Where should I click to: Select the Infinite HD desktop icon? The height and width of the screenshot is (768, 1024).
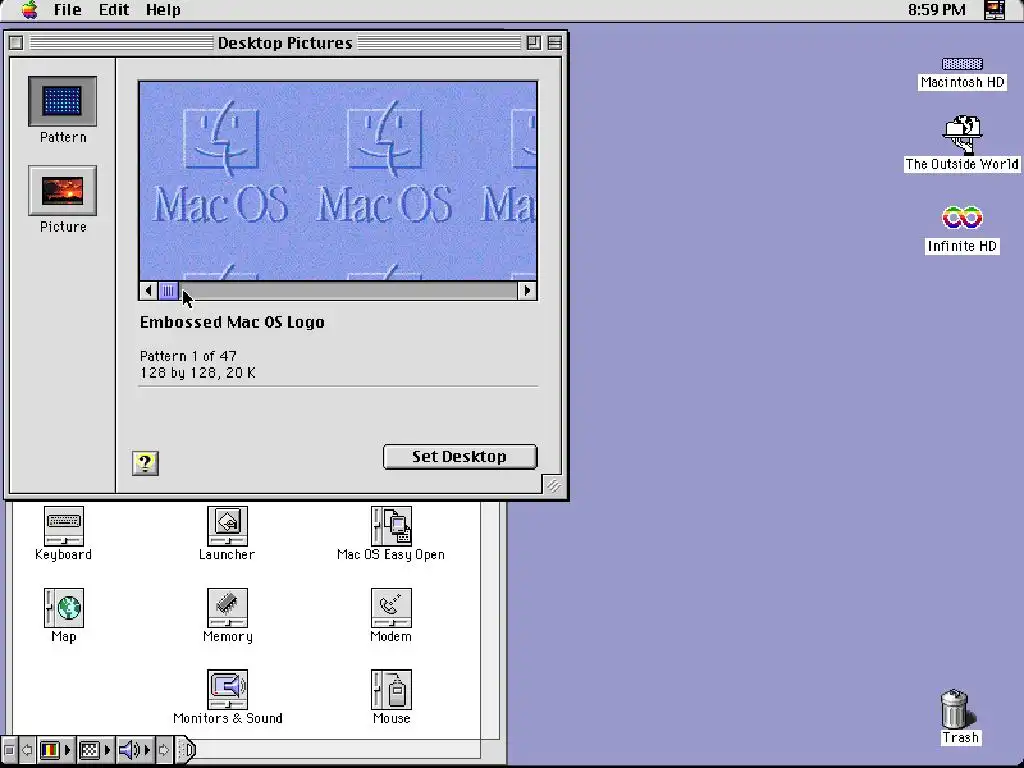[962, 217]
